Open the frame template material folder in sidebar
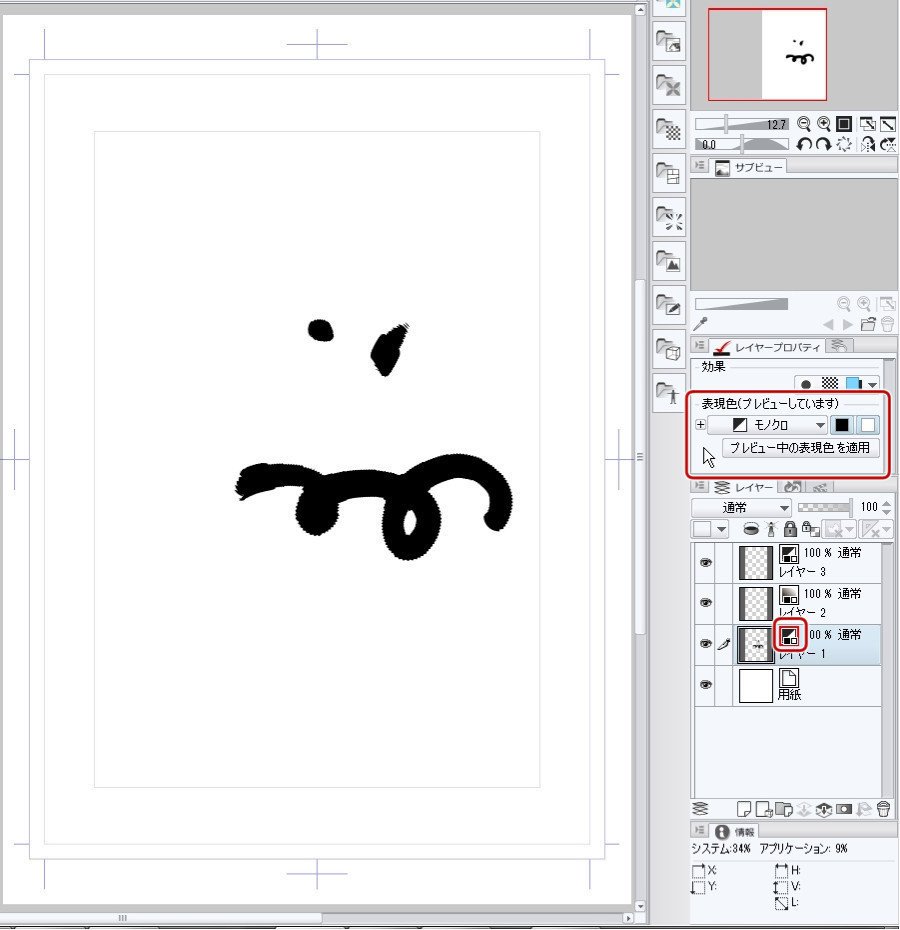Image resolution: width=900 pixels, height=930 pixels. tap(669, 173)
